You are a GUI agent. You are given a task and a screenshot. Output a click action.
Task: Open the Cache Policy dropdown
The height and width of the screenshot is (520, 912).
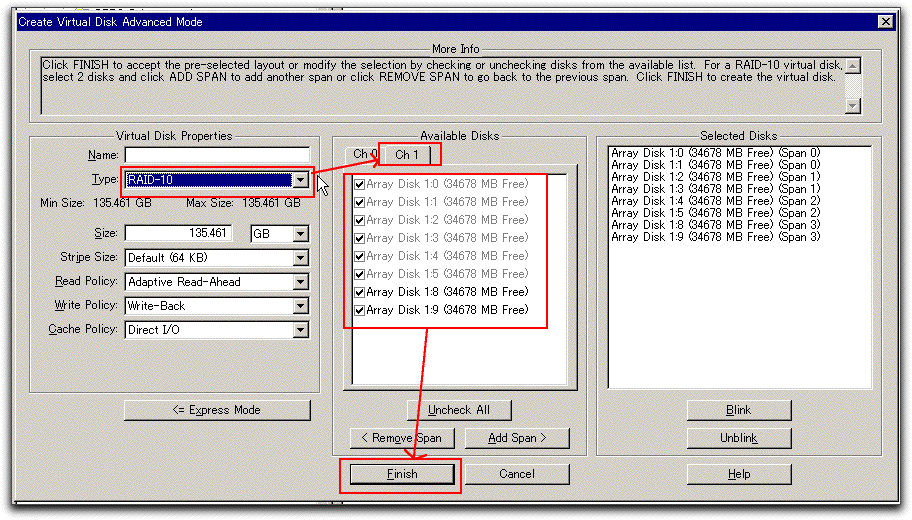click(300, 330)
